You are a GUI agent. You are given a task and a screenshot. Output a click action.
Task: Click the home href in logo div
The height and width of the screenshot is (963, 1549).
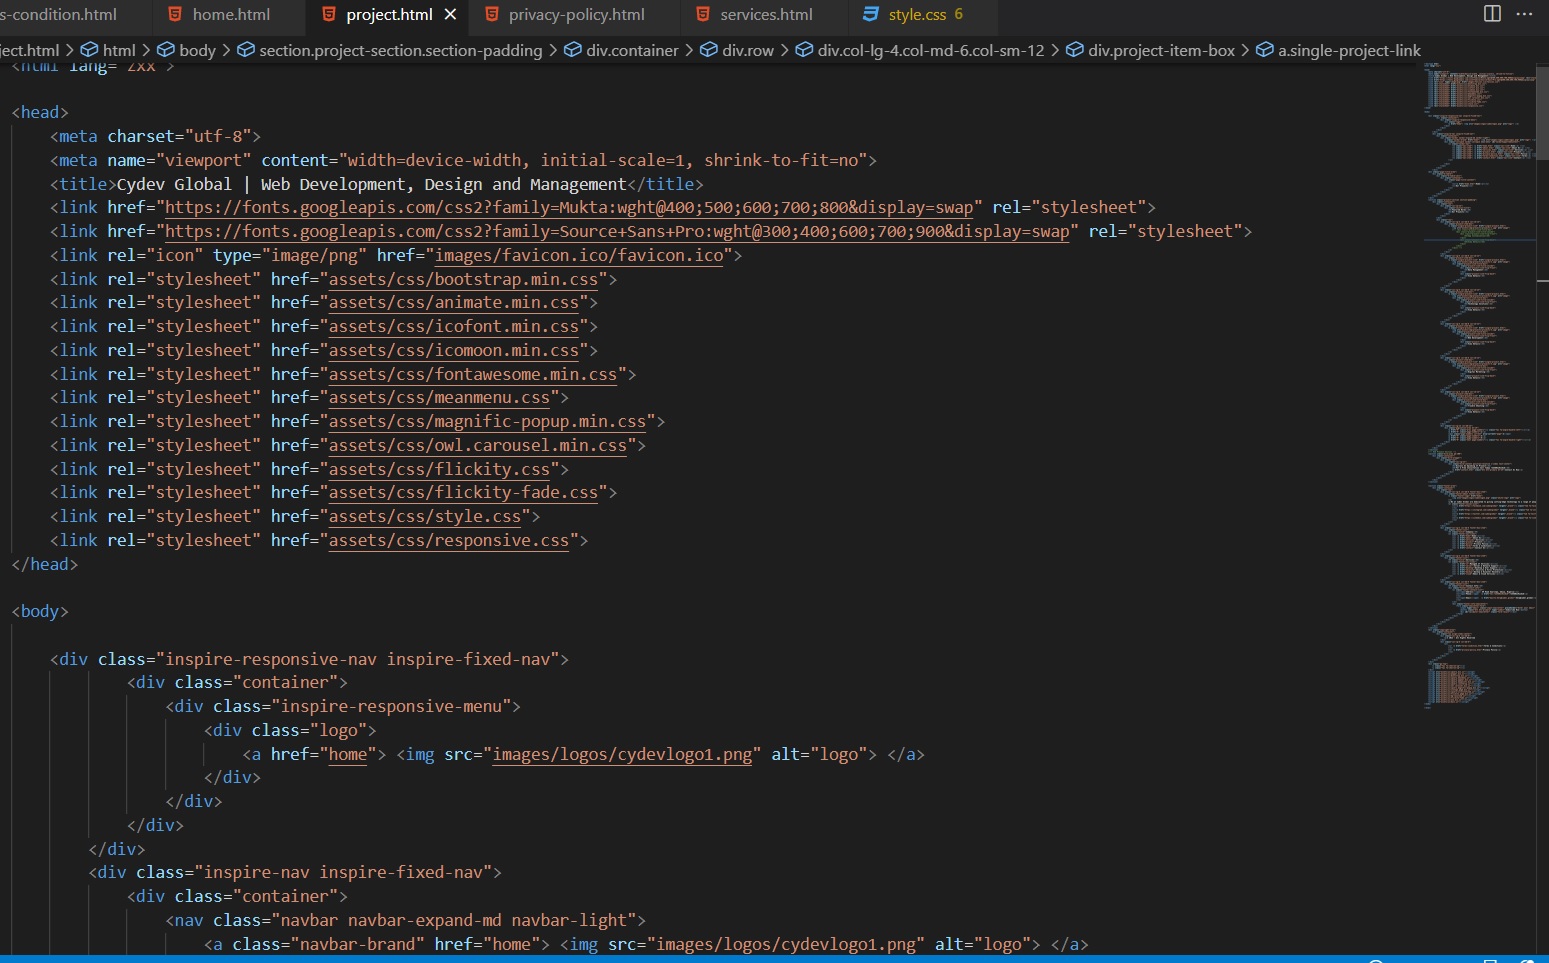point(348,755)
